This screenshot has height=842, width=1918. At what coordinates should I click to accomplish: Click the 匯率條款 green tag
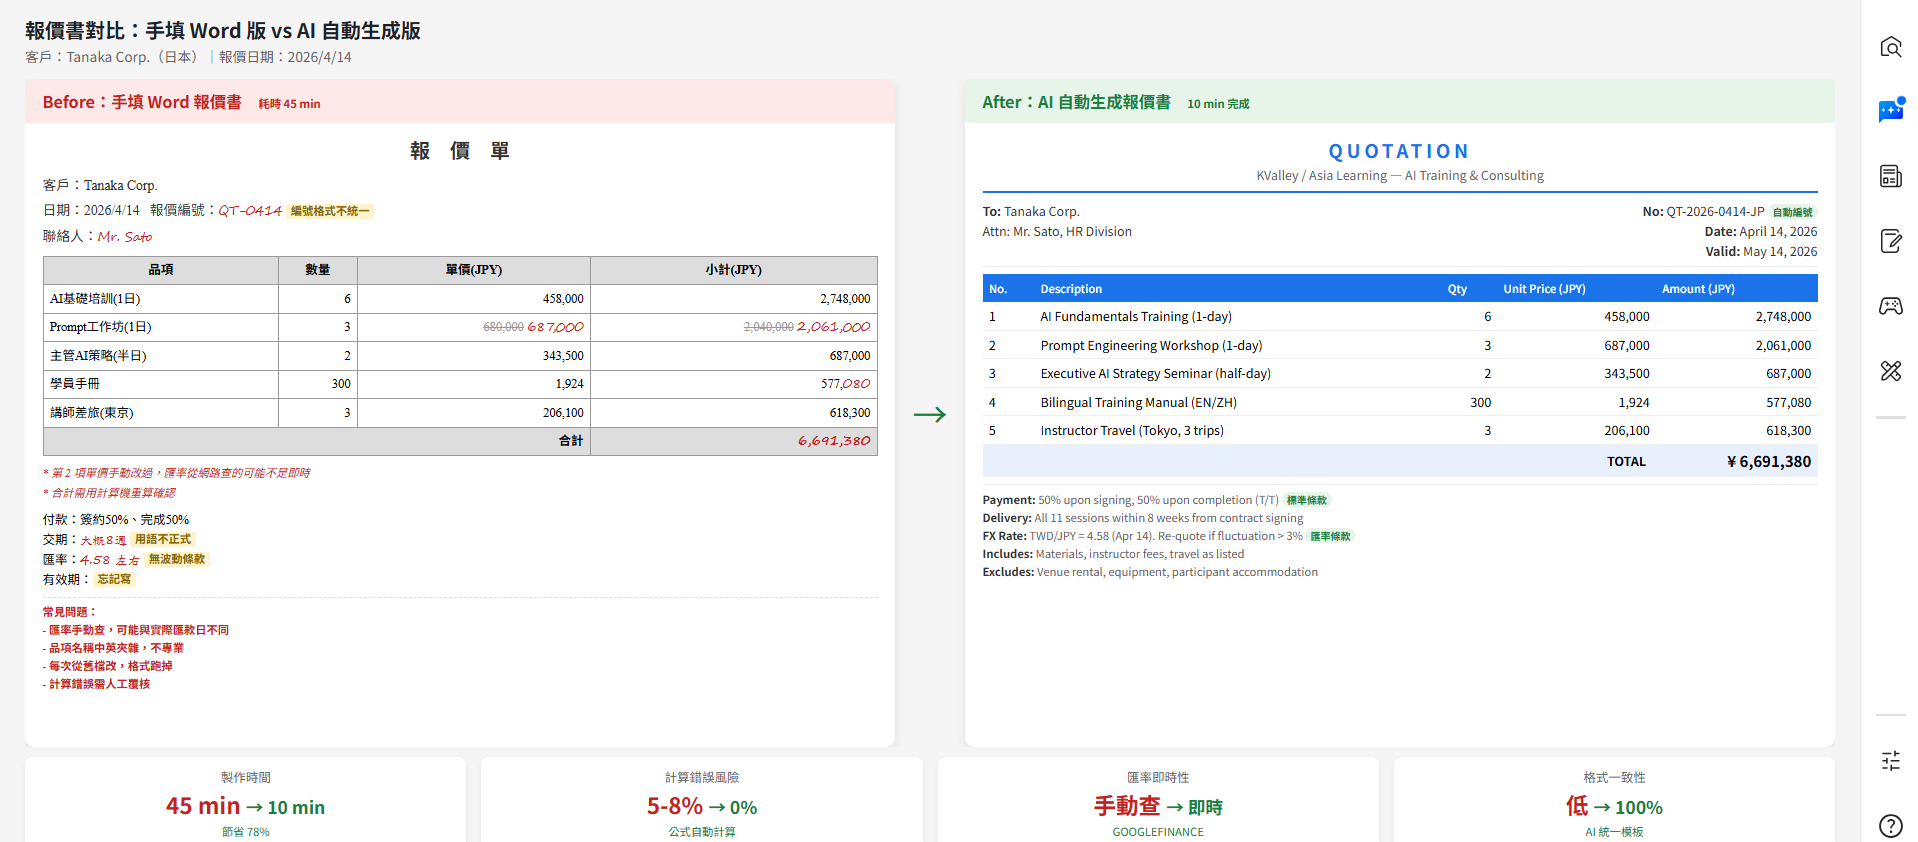point(1331,536)
